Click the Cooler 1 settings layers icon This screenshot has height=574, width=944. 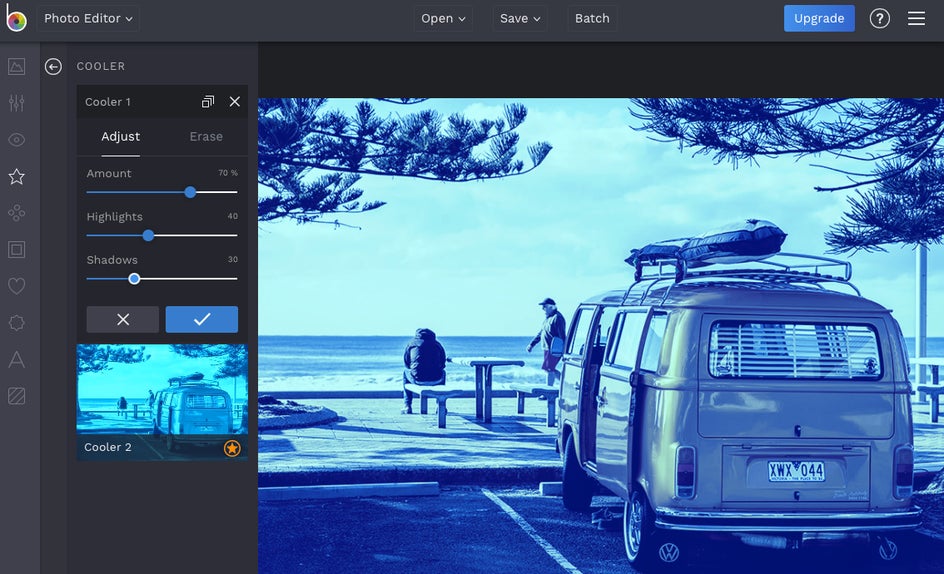pos(207,102)
